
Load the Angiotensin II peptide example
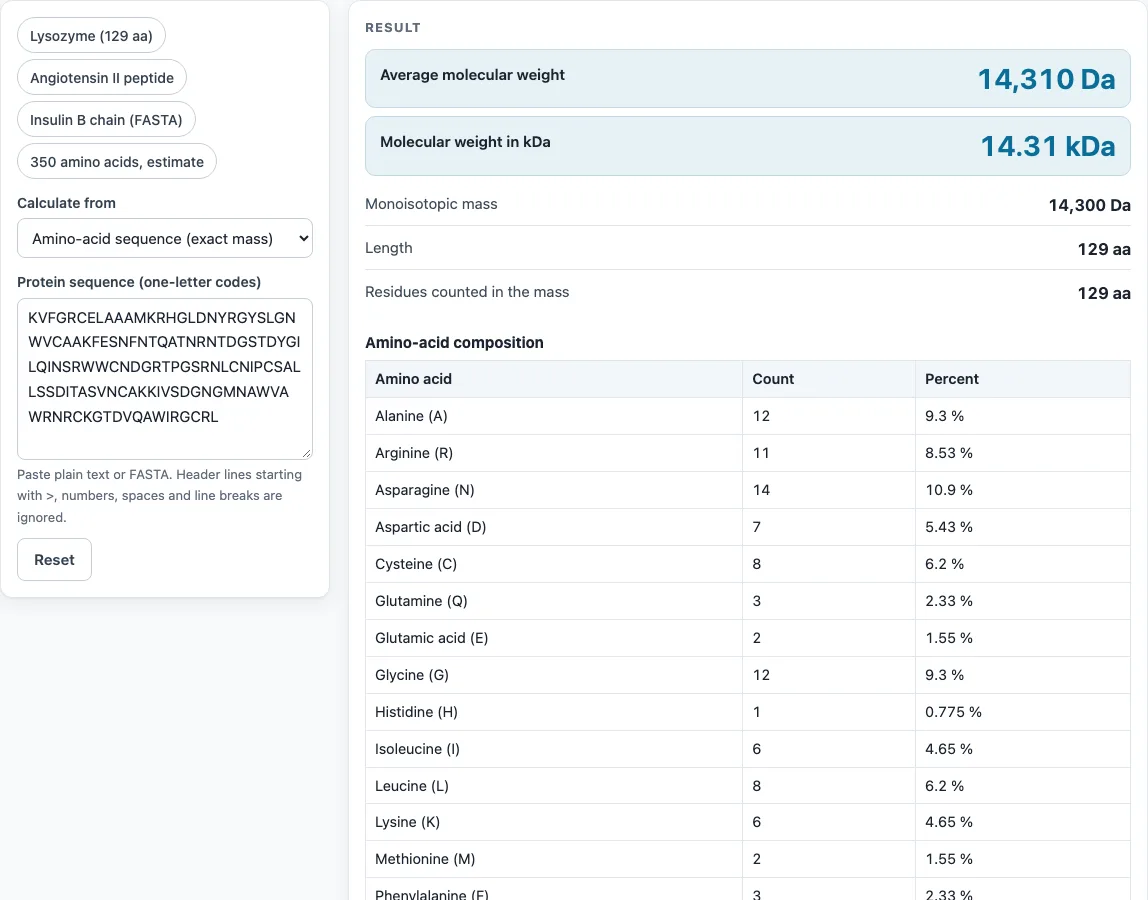click(x=102, y=78)
